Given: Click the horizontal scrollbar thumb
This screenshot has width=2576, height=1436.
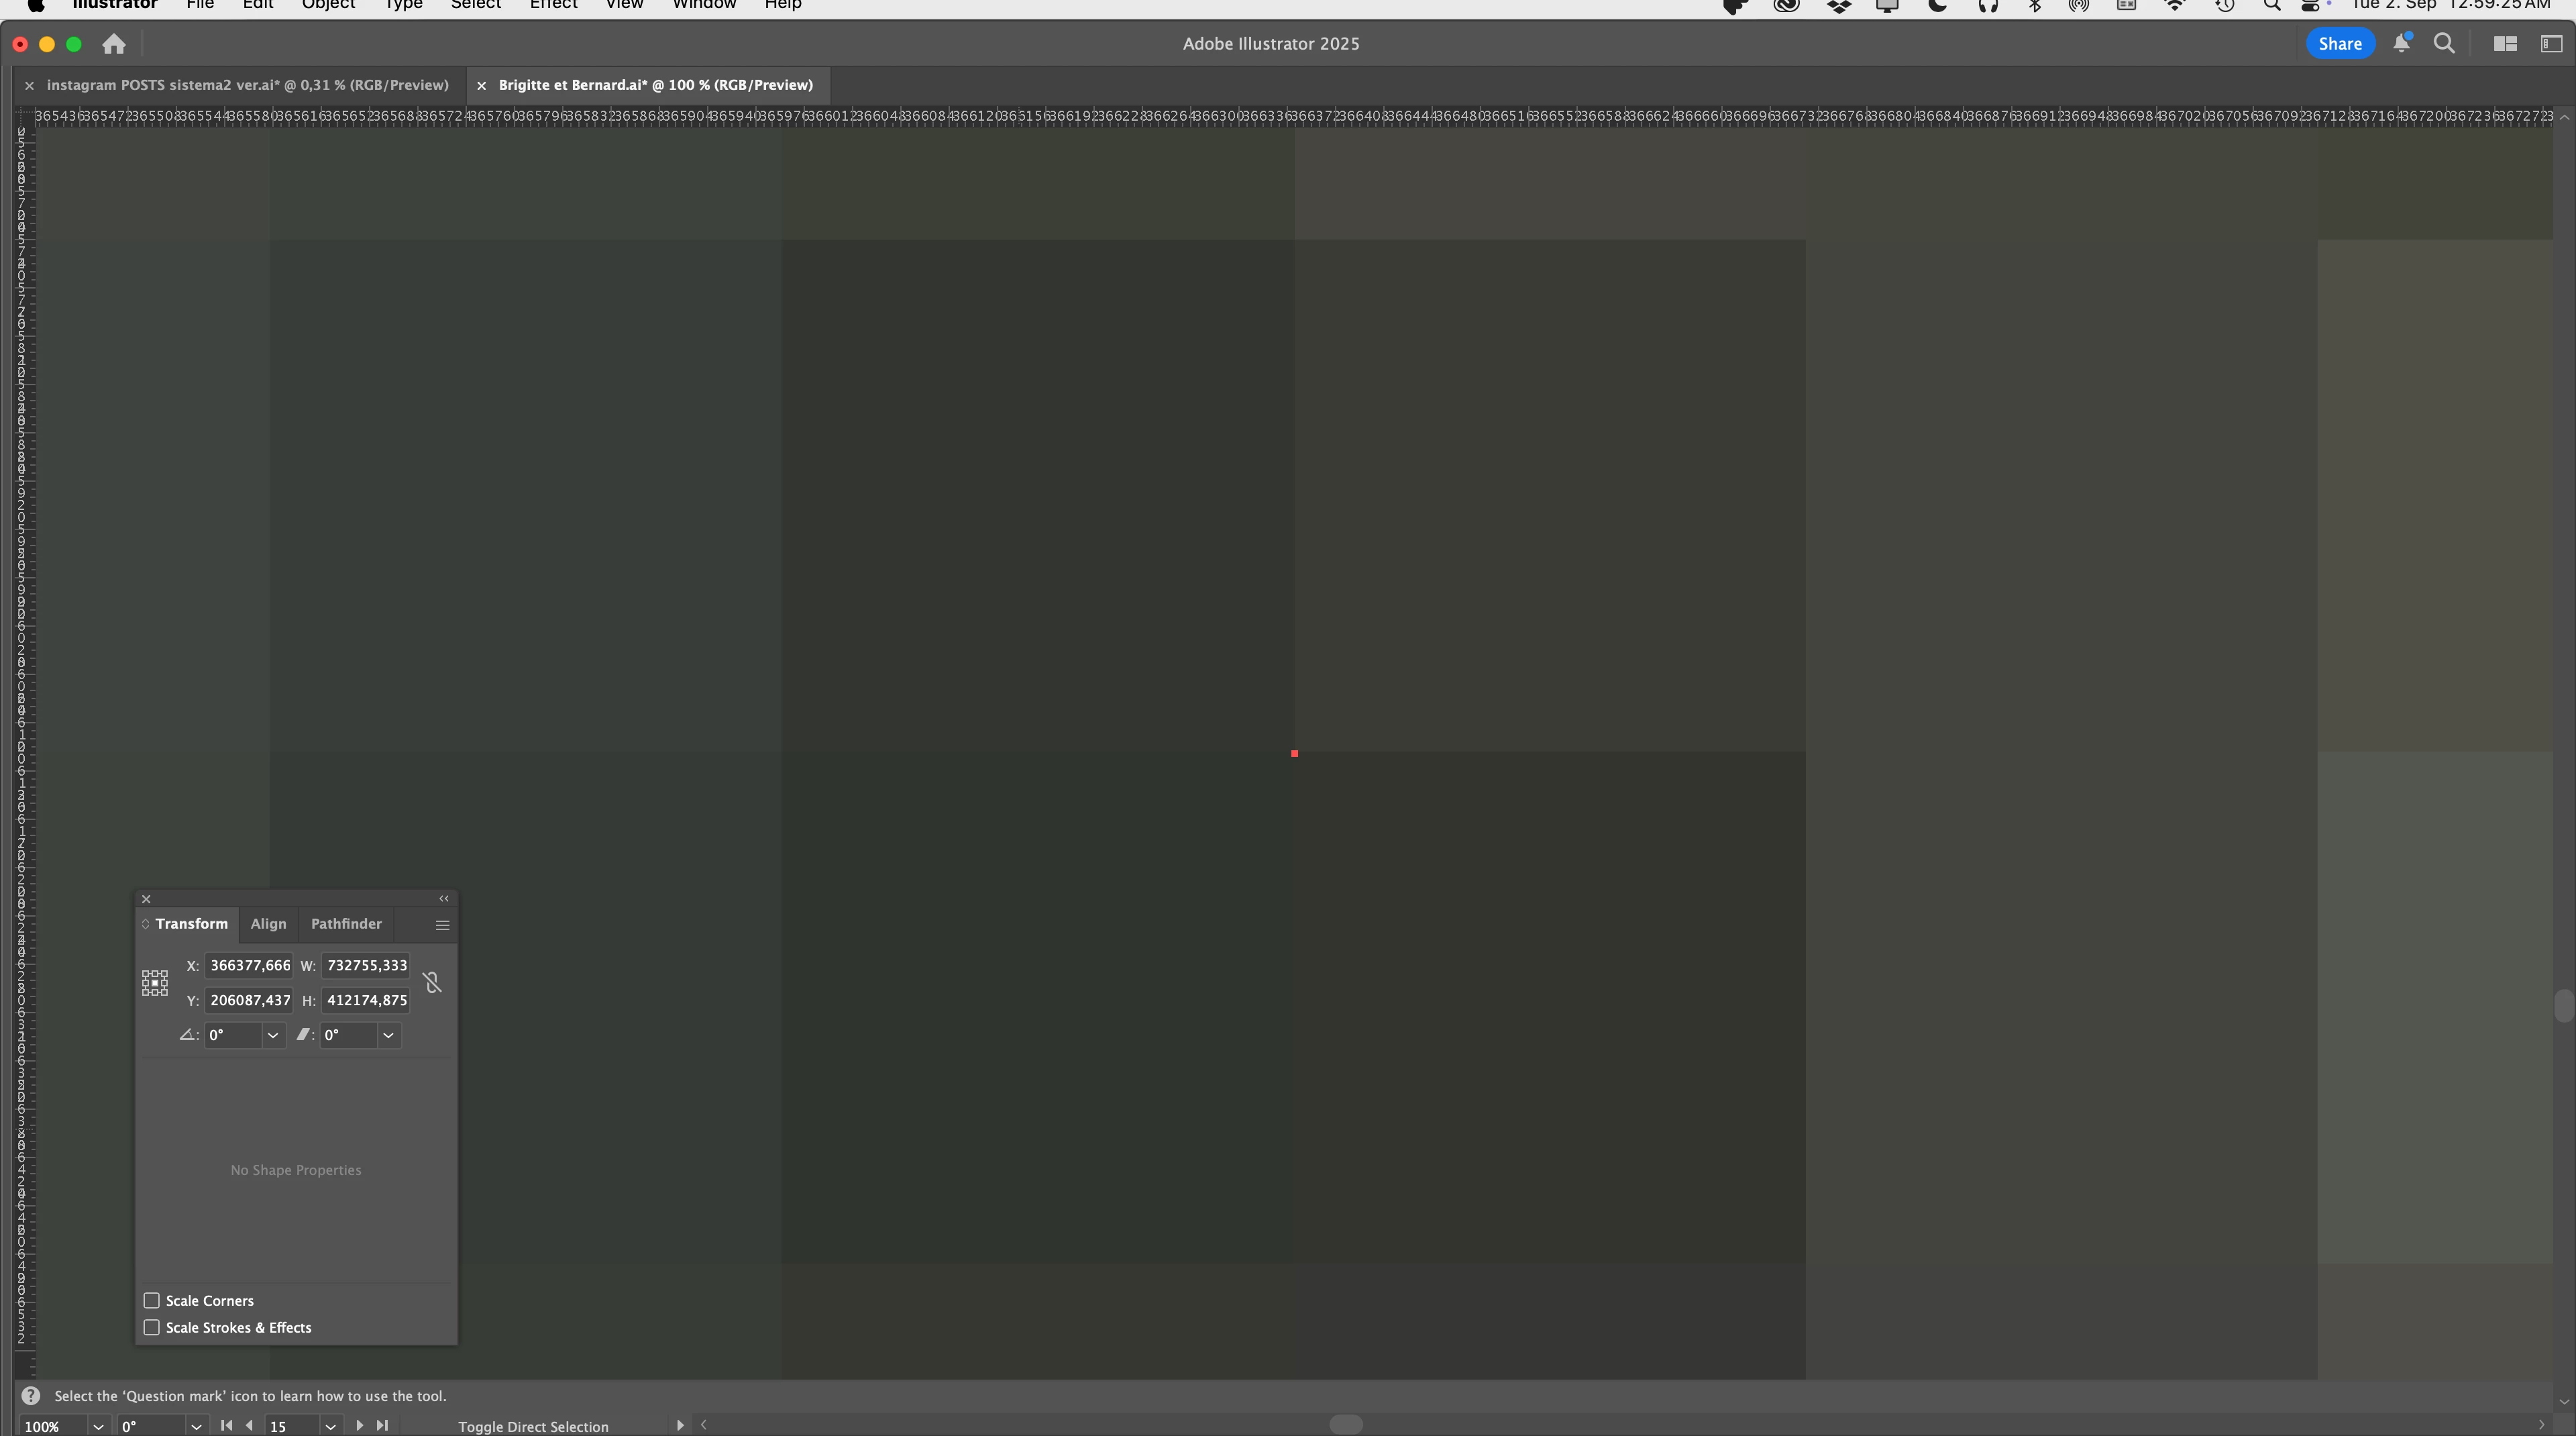Looking at the screenshot, I should [1345, 1424].
